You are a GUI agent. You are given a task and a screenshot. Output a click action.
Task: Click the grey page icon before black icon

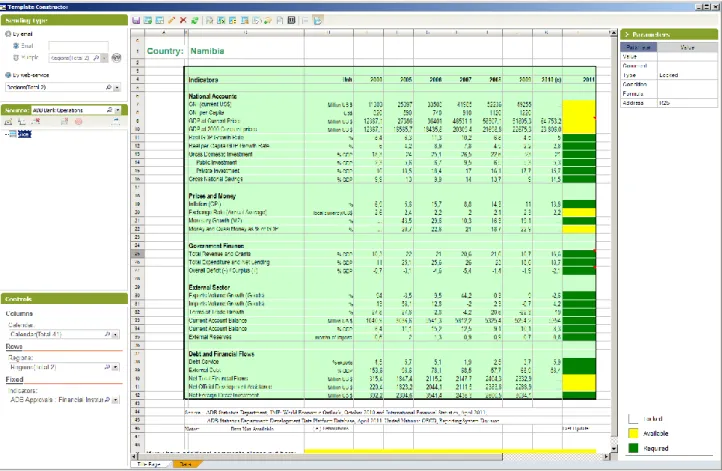[x=279, y=20]
